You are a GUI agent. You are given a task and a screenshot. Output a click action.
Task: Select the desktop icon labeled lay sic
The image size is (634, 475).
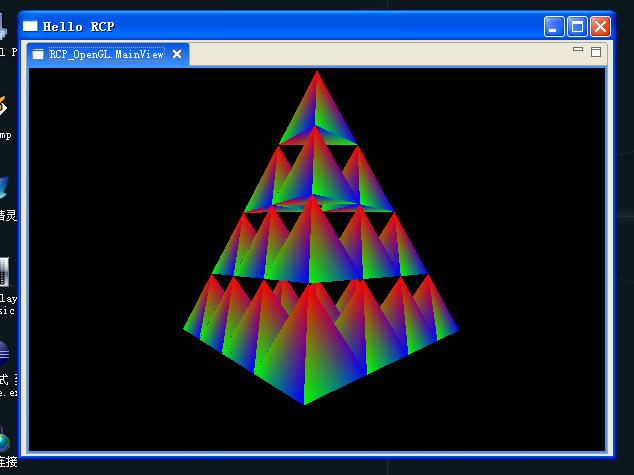click(x=5, y=285)
